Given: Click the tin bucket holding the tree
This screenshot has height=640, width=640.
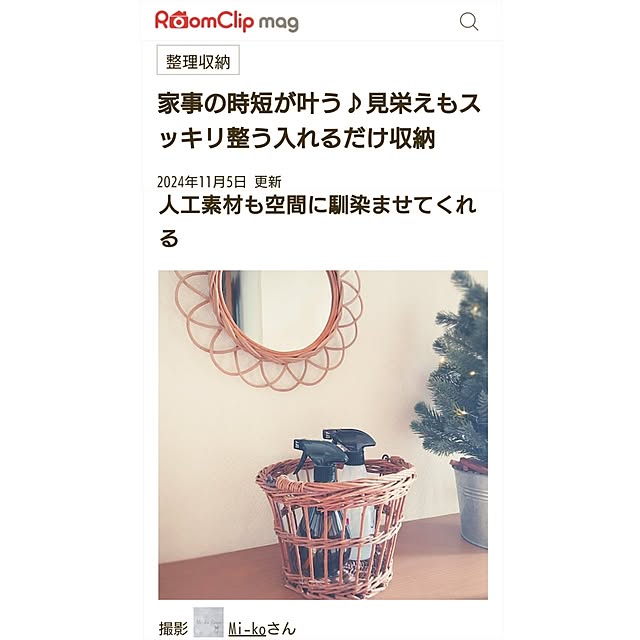Looking at the screenshot, I should pos(471,504).
